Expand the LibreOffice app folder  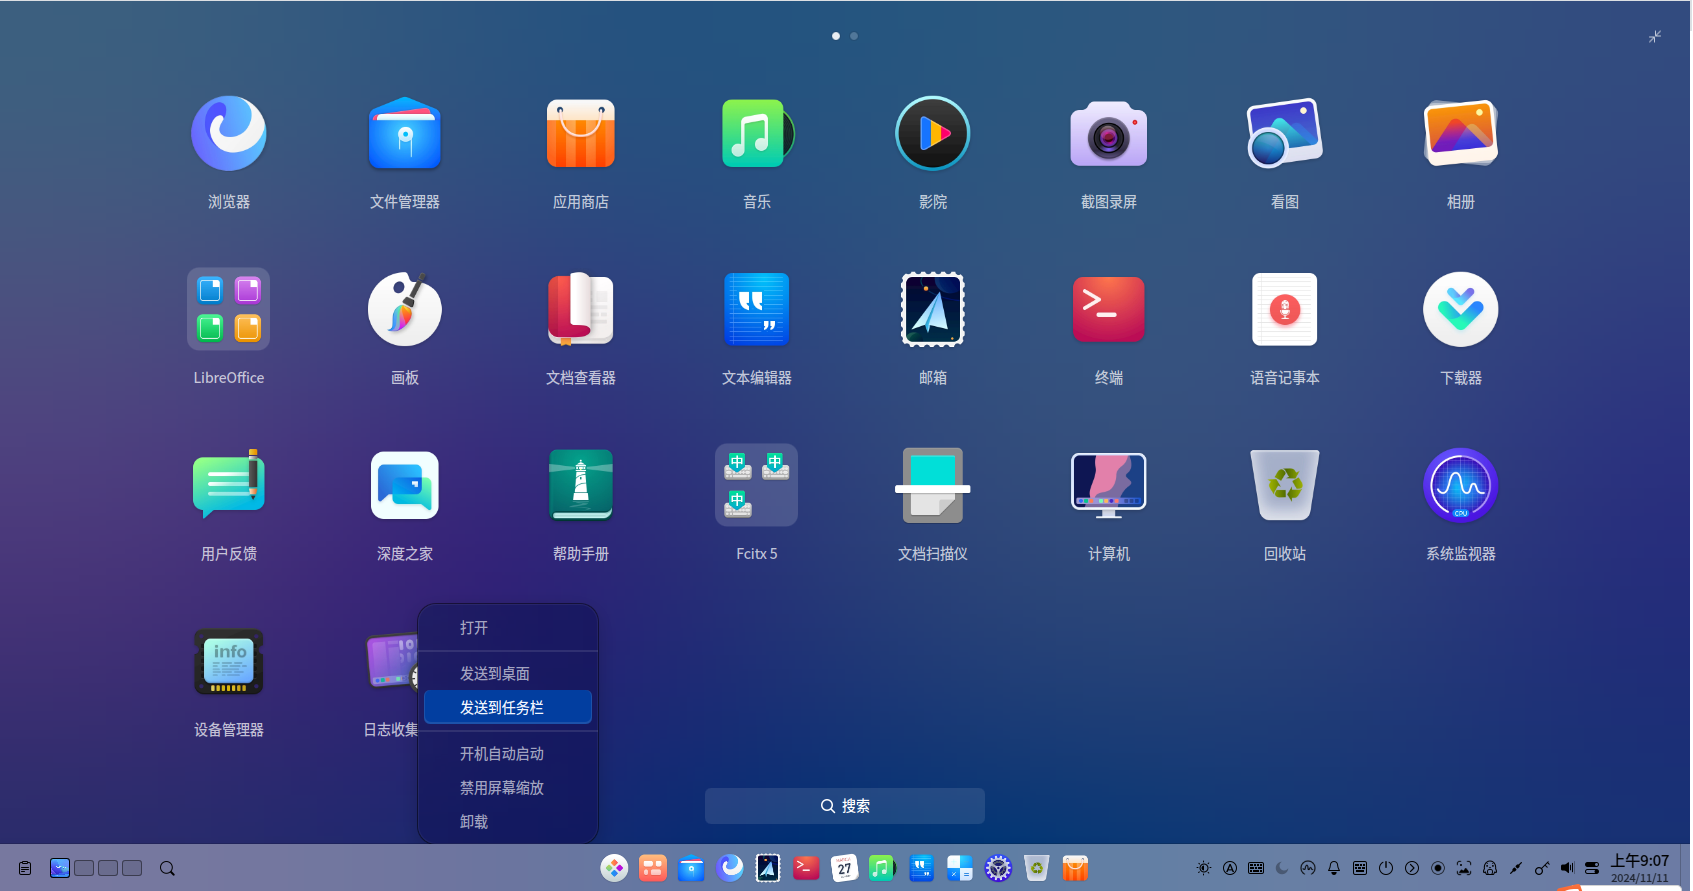(x=229, y=310)
